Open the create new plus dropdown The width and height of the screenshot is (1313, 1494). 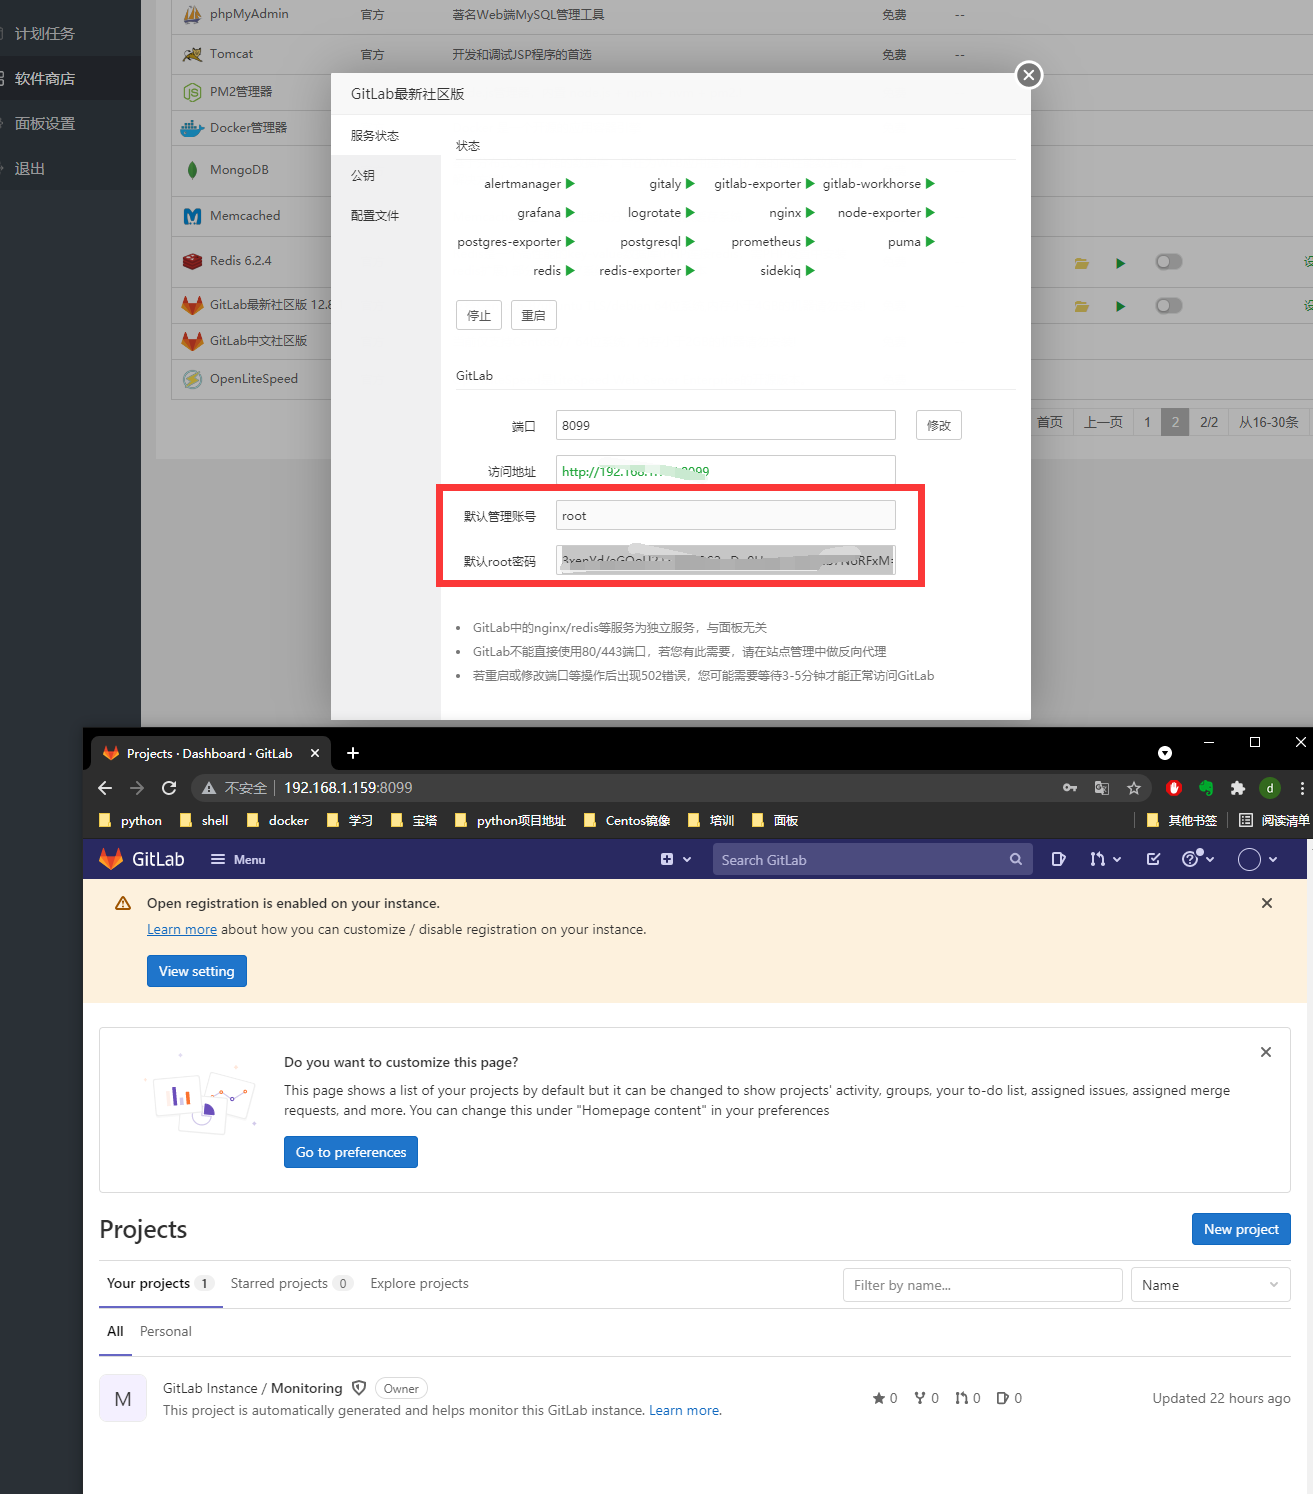[676, 859]
